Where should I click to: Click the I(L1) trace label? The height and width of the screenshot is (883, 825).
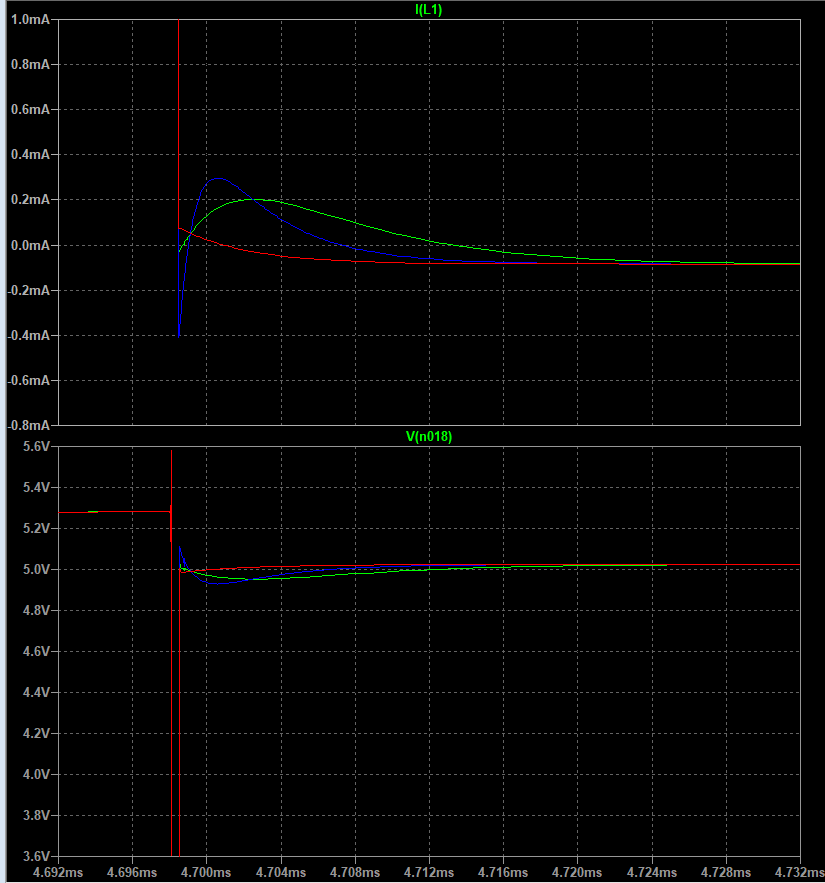tap(429, 10)
